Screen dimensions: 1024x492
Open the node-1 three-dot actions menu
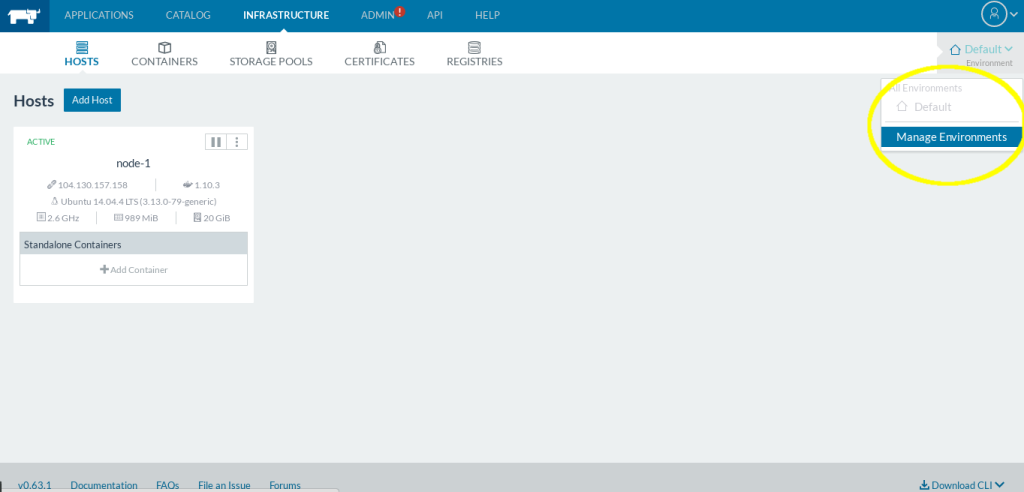tap(237, 142)
